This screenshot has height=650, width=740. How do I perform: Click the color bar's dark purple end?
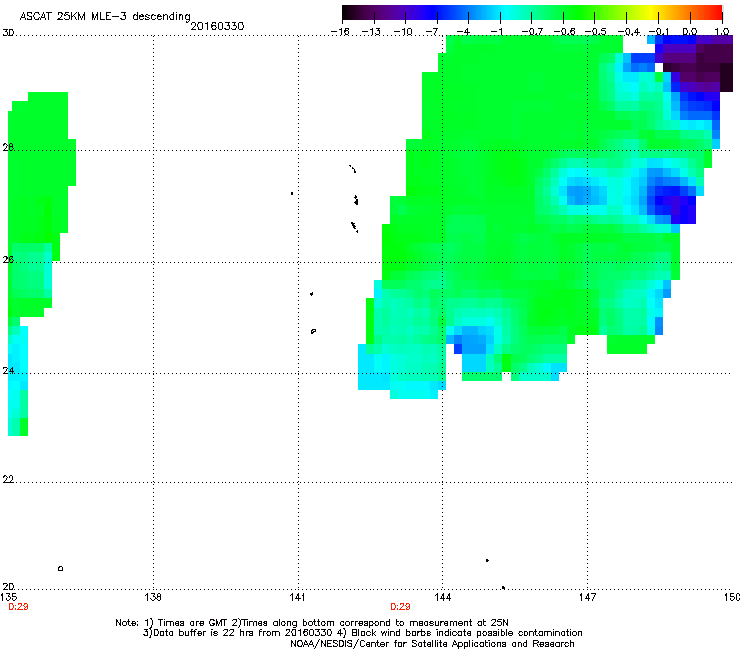pyautogui.click(x=350, y=13)
